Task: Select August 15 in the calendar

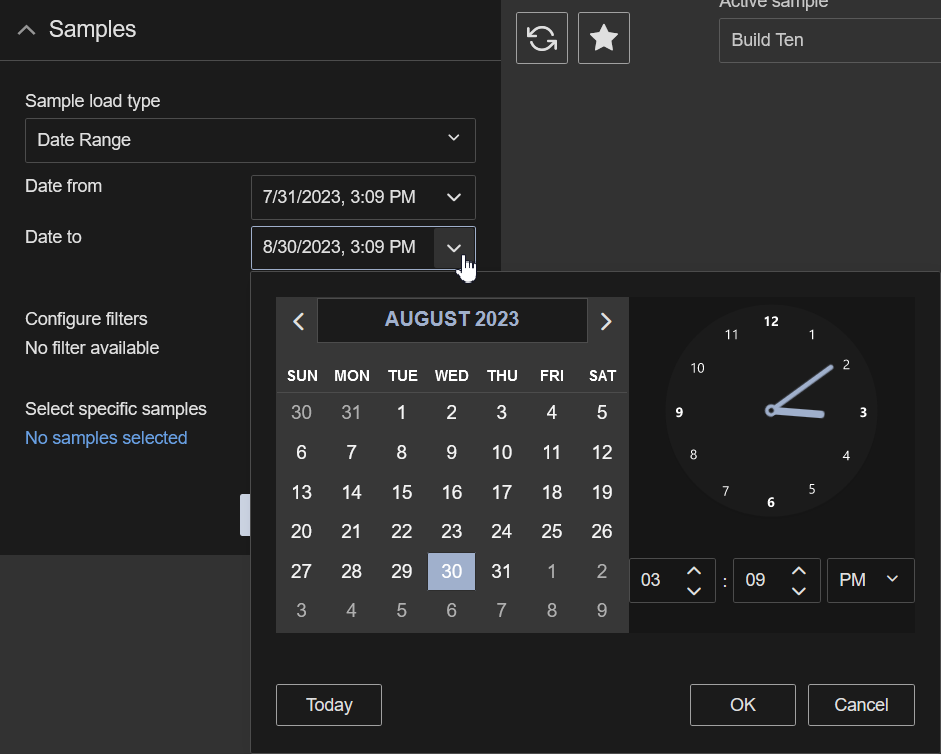Action: [402, 492]
